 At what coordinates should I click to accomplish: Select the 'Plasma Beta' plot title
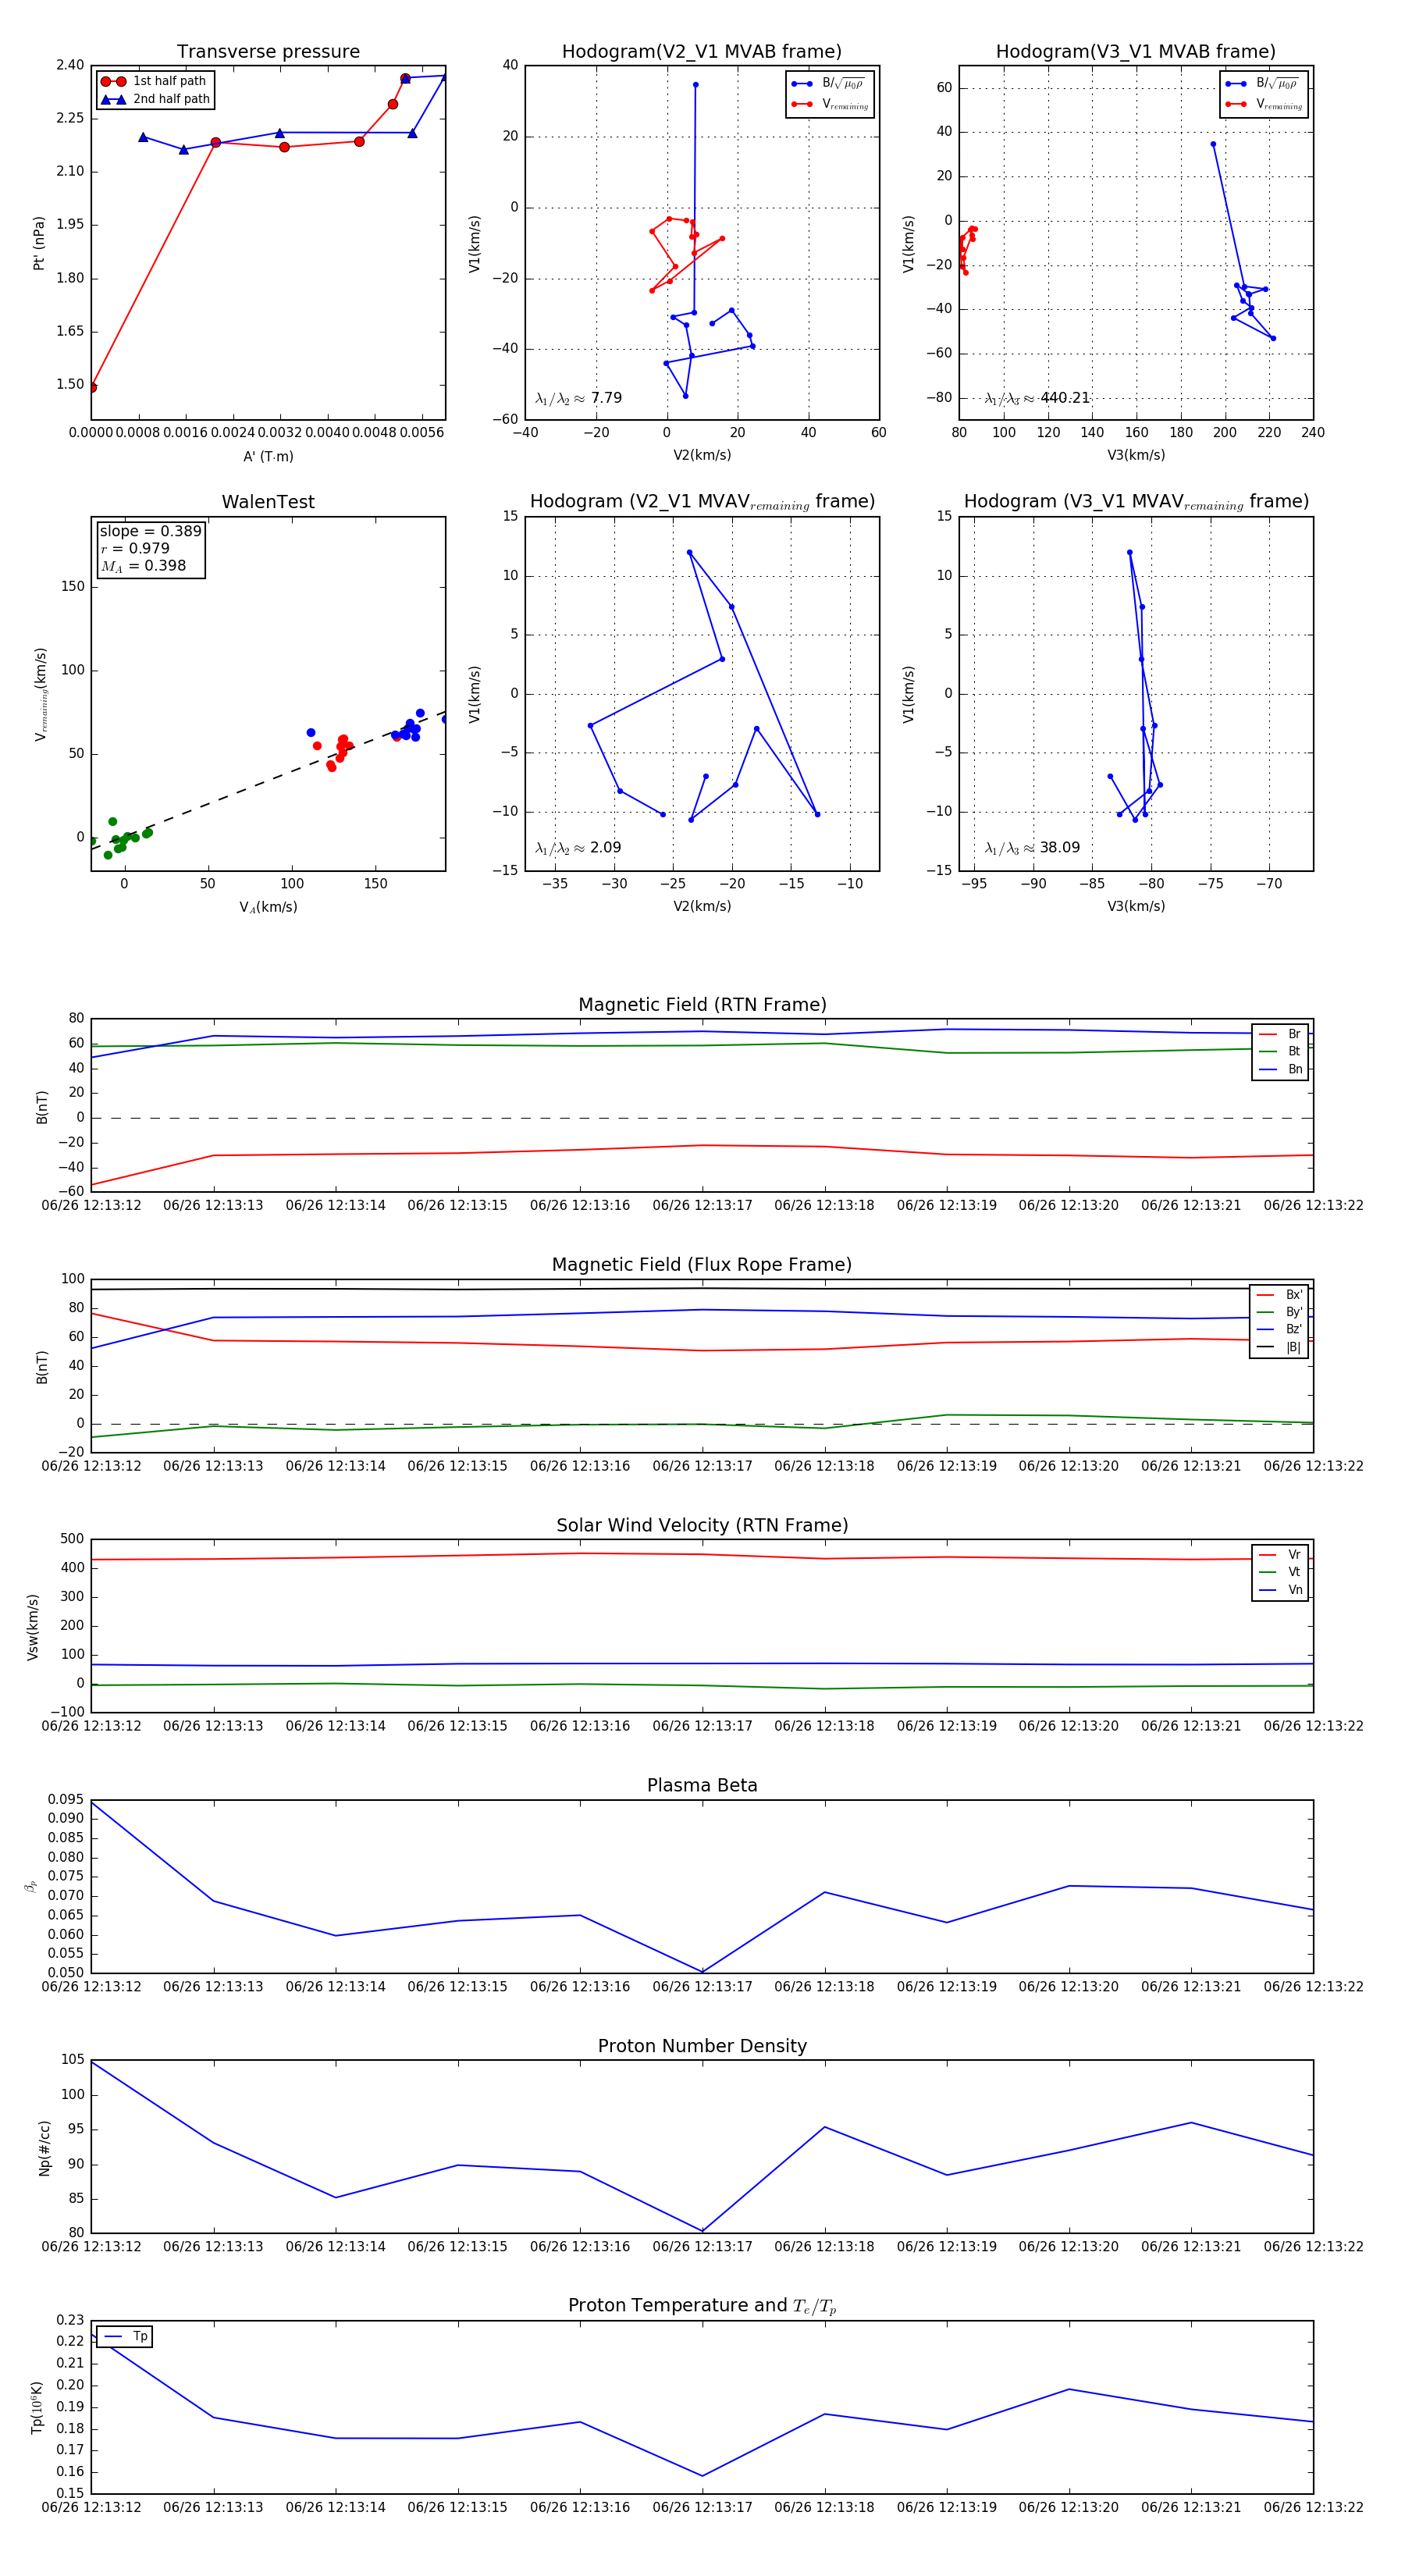click(702, 1786)
